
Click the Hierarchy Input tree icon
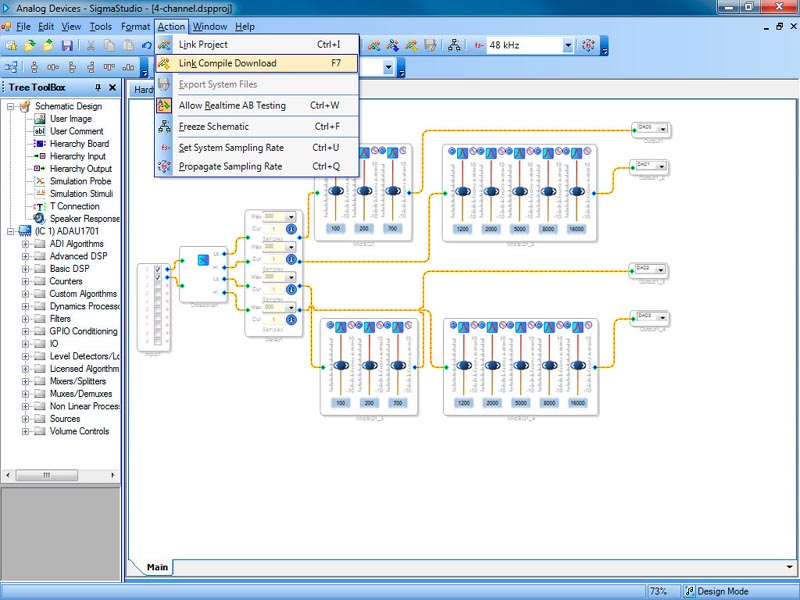(x=39, y=156)
